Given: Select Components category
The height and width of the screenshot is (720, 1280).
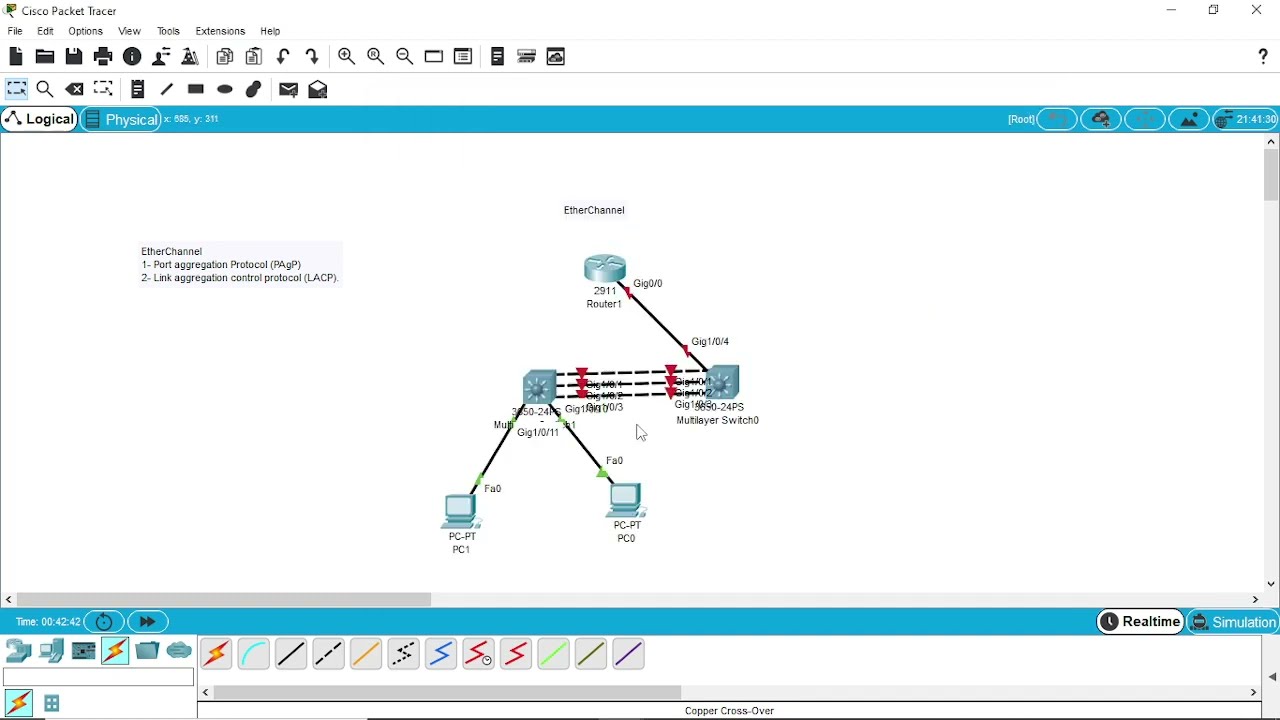Looking at the screenshot, I should pyautogui.click(x=84, y=652).
